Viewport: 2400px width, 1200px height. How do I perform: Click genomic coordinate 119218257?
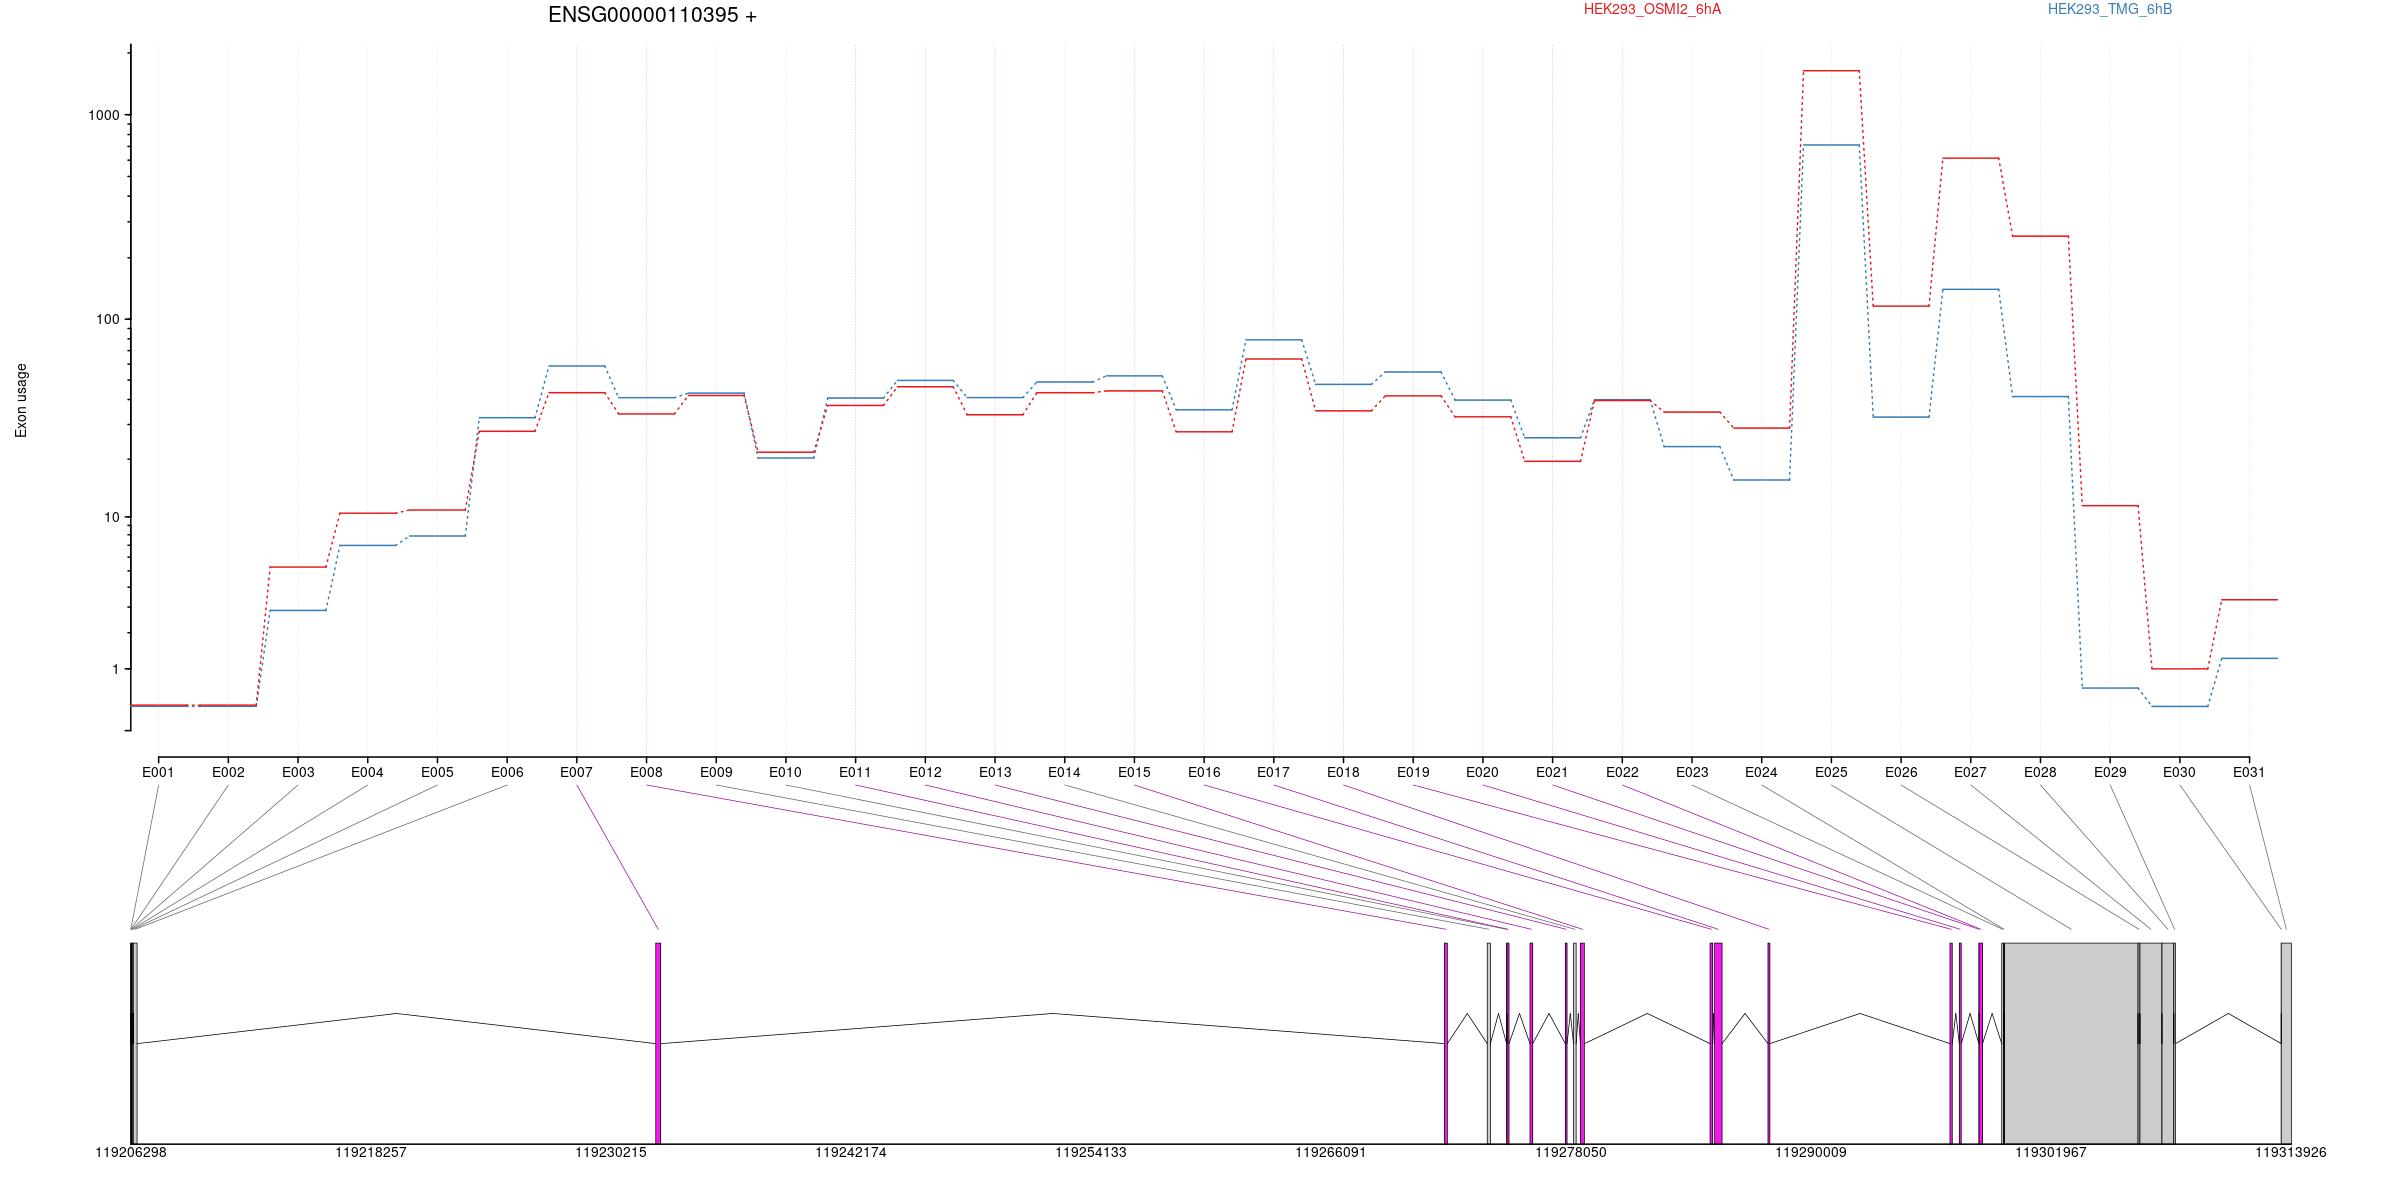pos(371,1152)
